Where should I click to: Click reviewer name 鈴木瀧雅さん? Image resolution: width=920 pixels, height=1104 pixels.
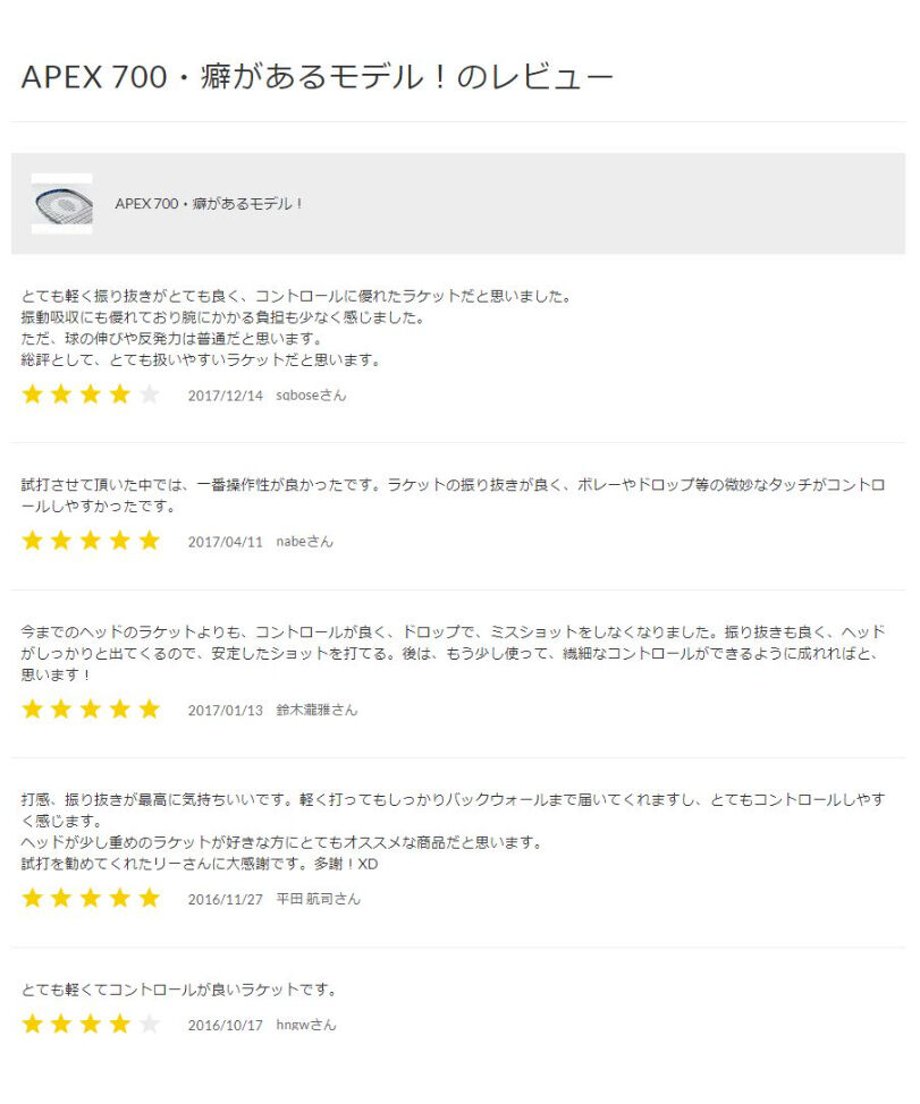point(317,710)
